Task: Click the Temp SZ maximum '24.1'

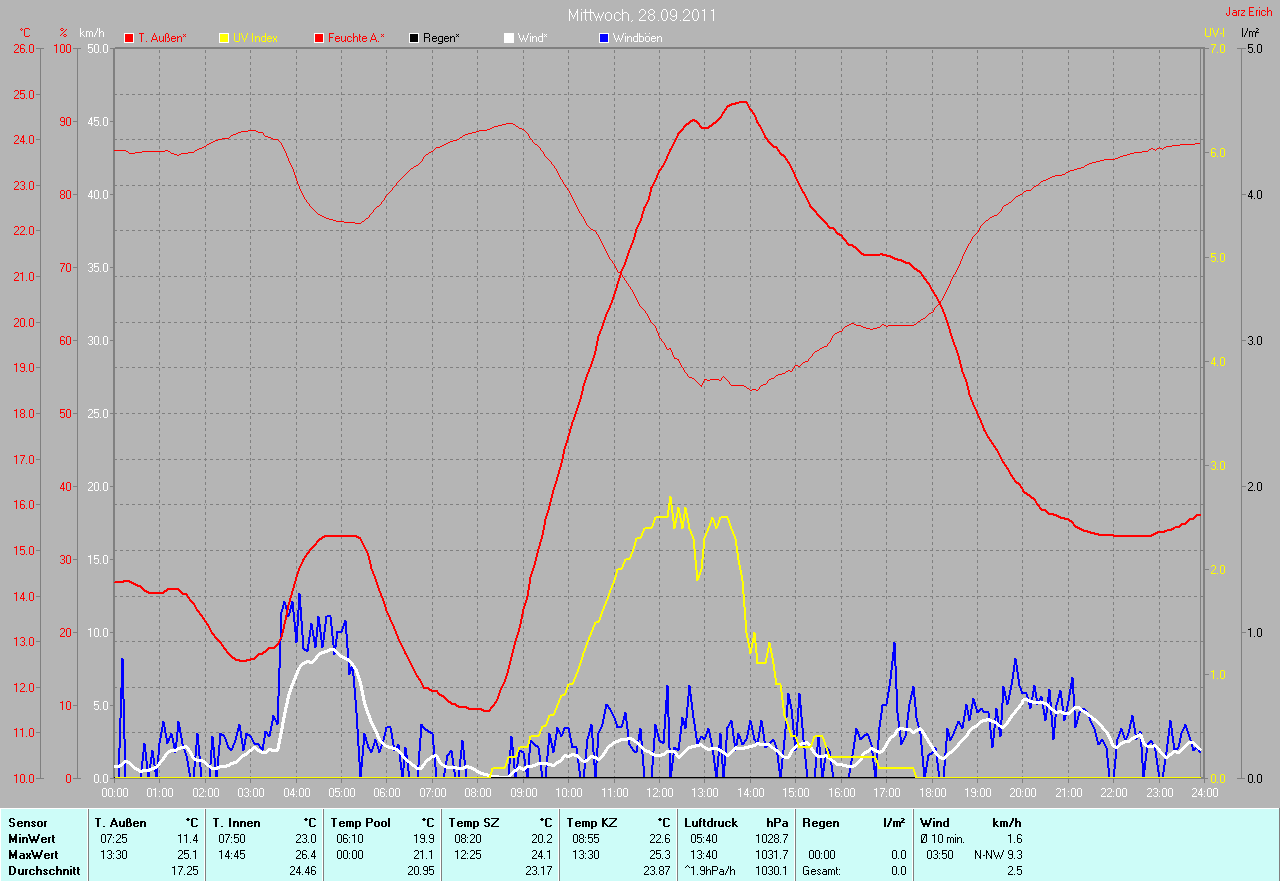Action: tap(541, 855)
